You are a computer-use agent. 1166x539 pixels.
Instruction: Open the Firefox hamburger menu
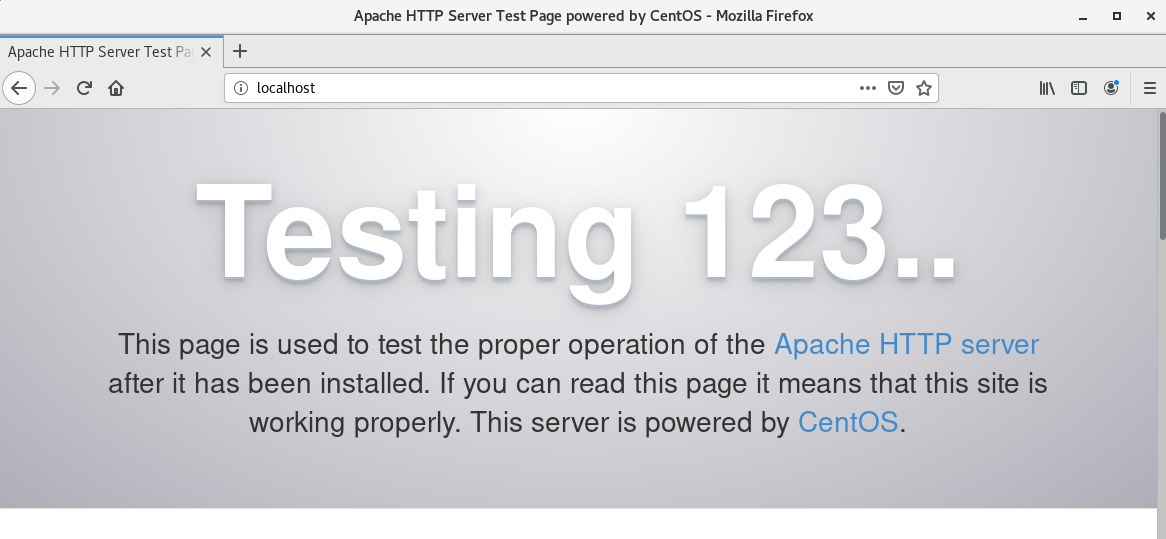click(x=1150, y=88)
